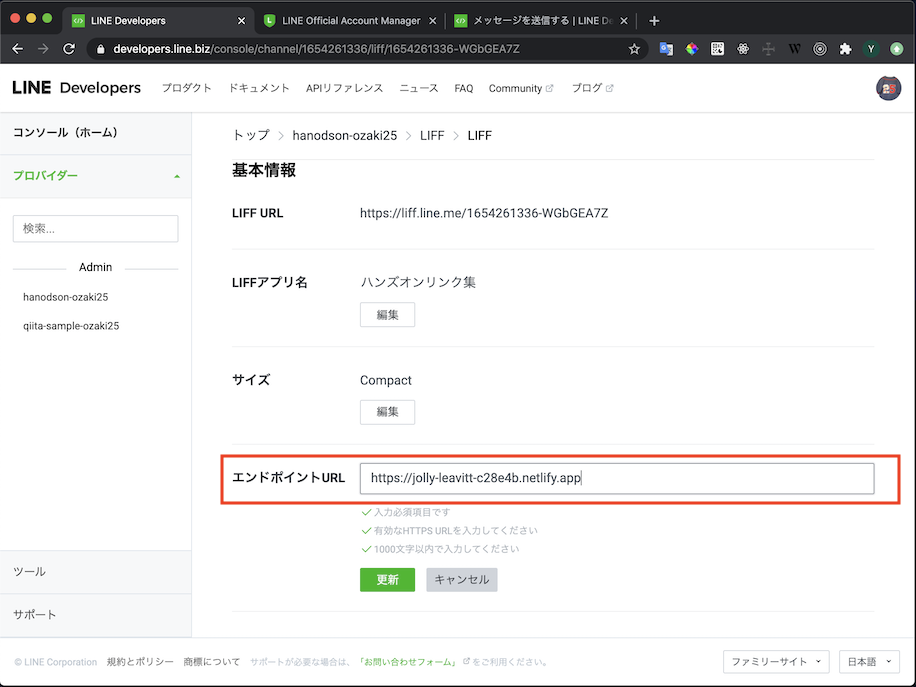916x687 pixels.
Task: Open ツール in the sidebar
Action: (x=96, y=571)
